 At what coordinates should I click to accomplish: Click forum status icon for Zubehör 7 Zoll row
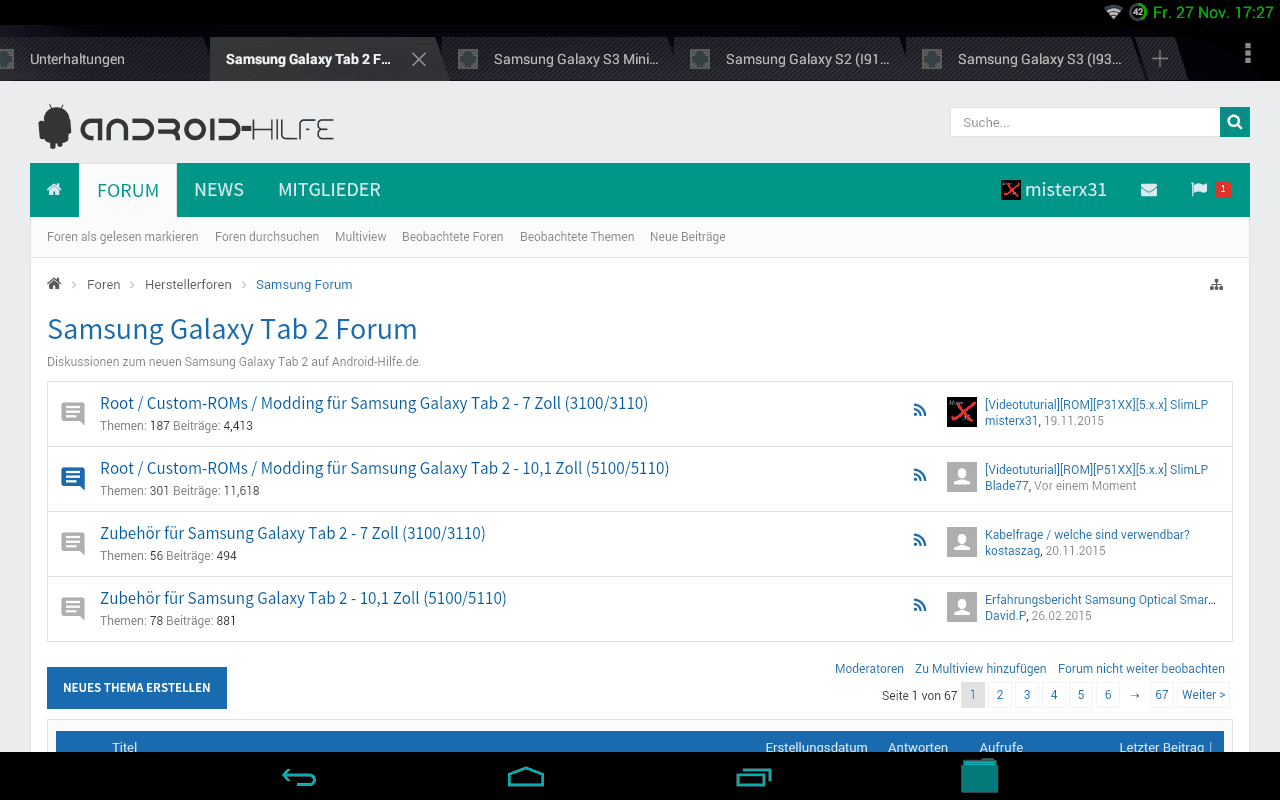click(73, 542)
